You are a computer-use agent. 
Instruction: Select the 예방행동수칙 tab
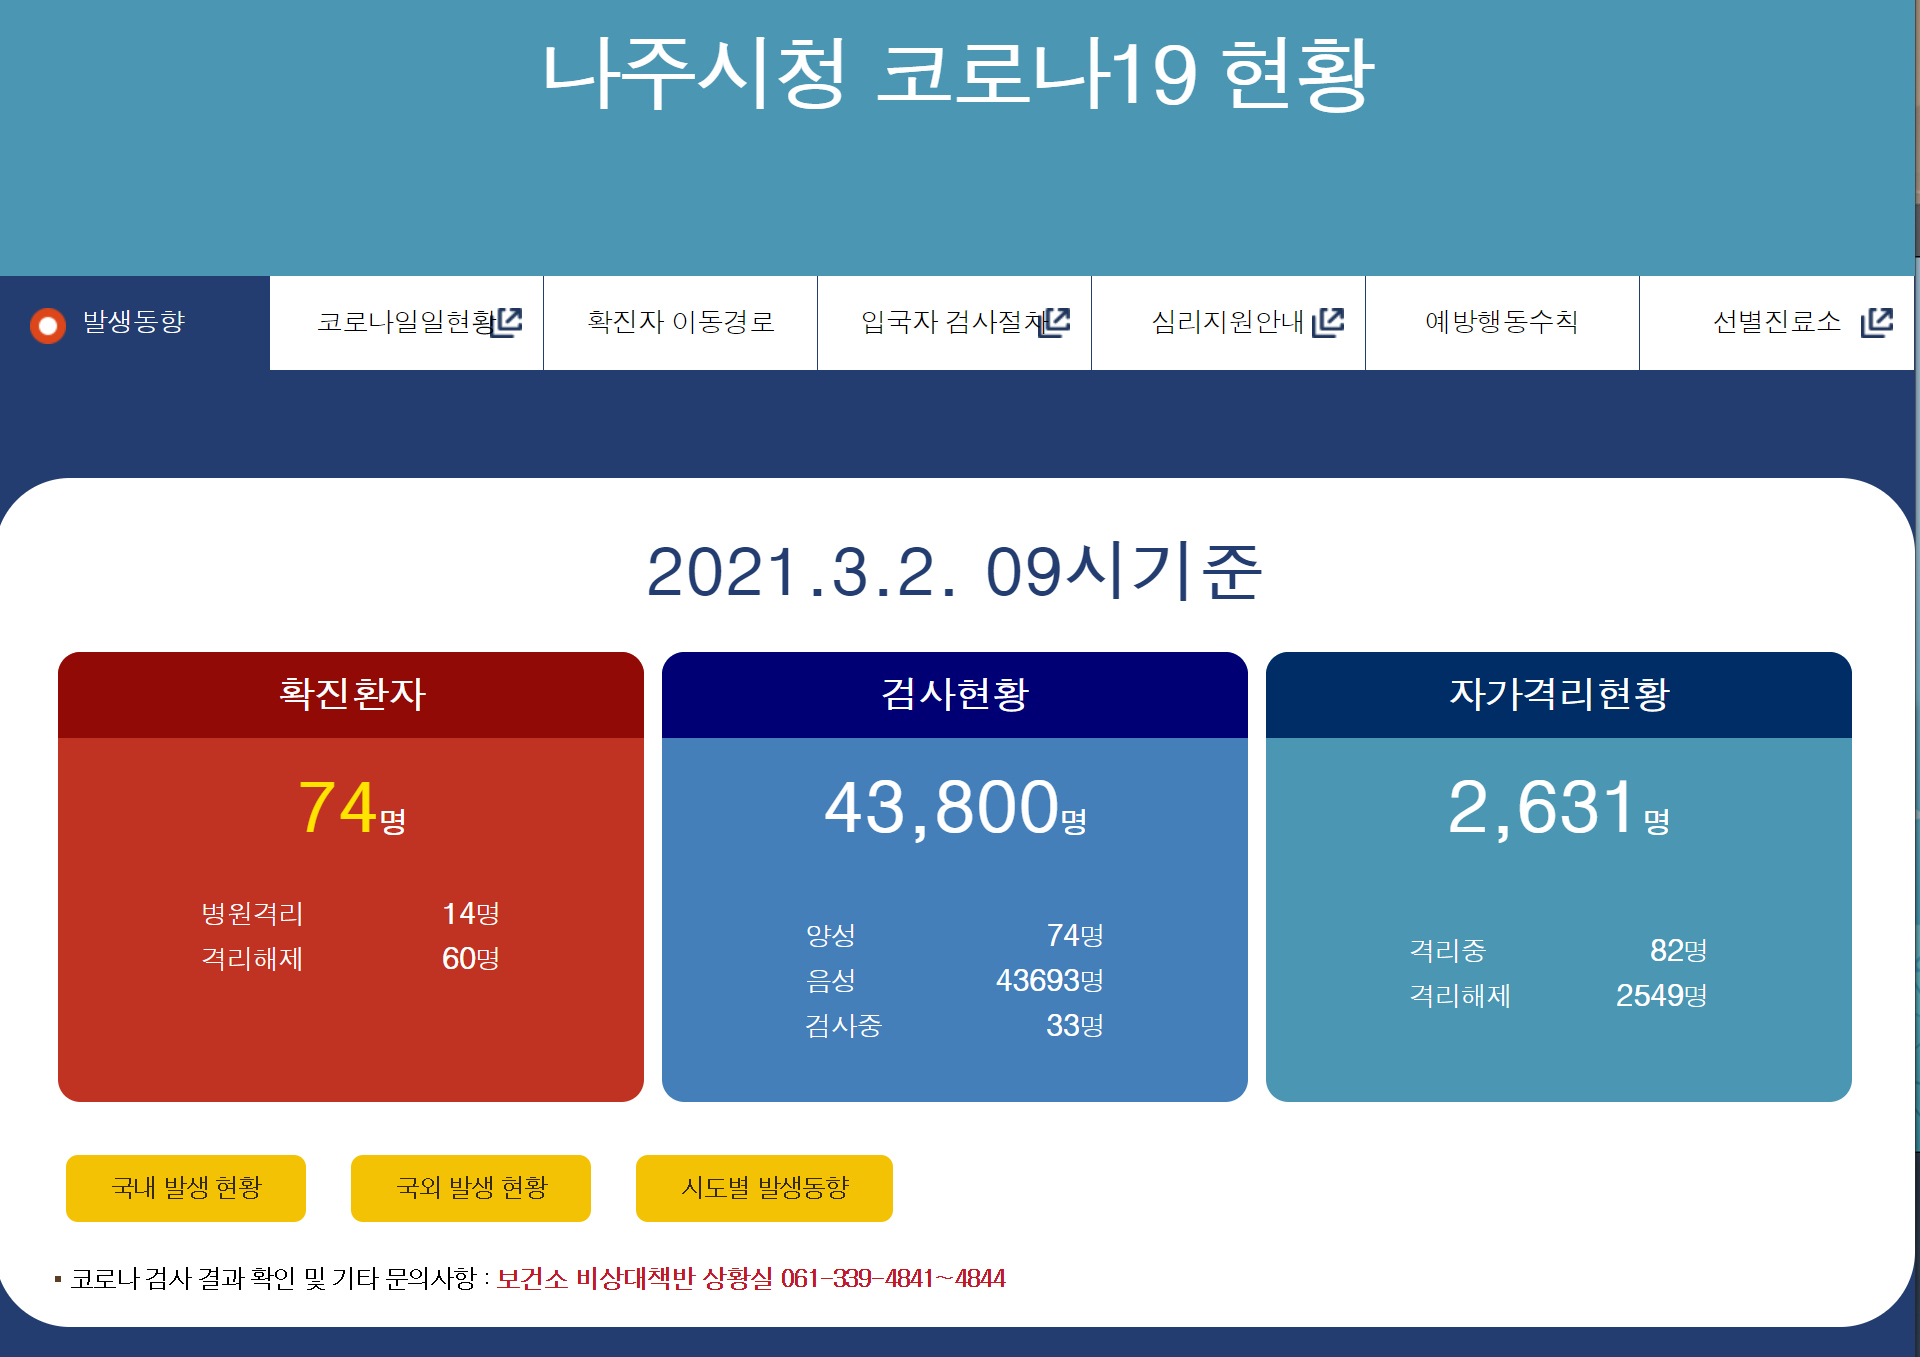[x=1501, y=322]
